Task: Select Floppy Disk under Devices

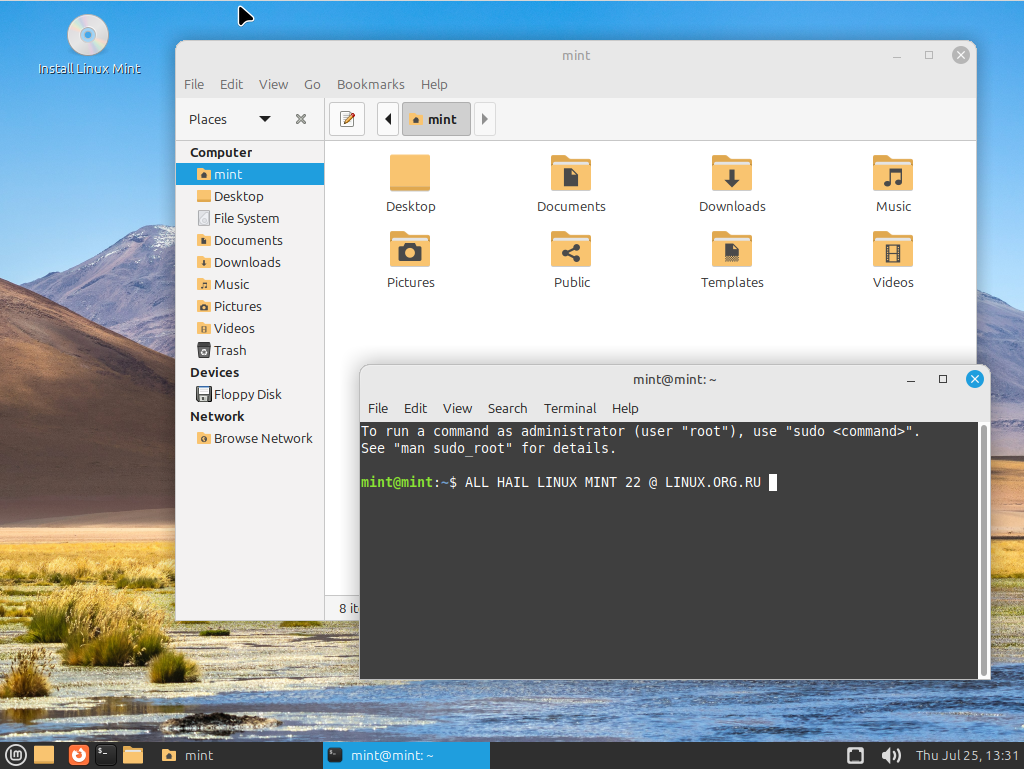Action: (x=247, y=394)
